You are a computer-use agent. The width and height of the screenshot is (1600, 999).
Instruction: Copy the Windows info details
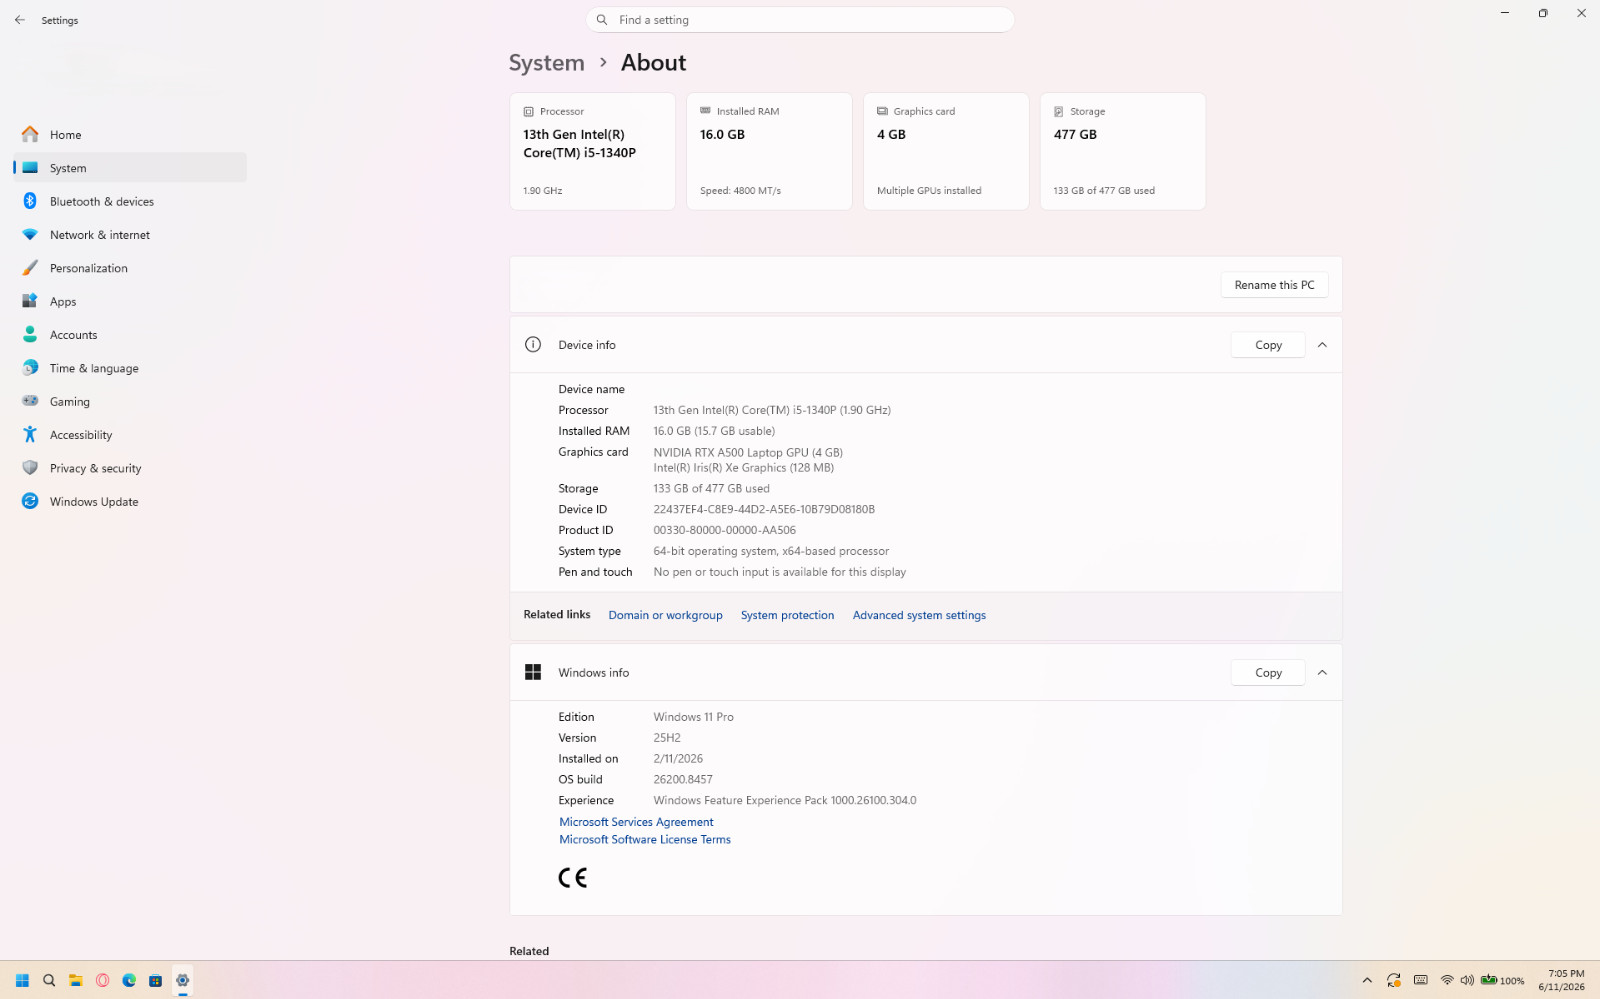pos(1268,673)
